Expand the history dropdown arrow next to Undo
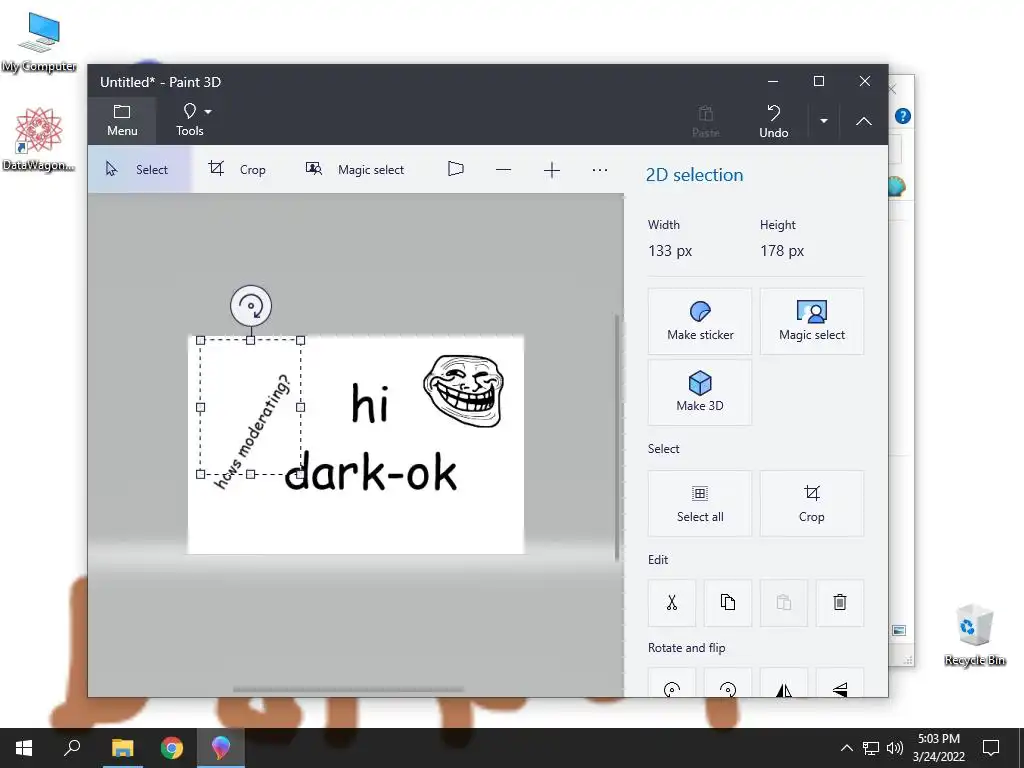 point(824,121)
